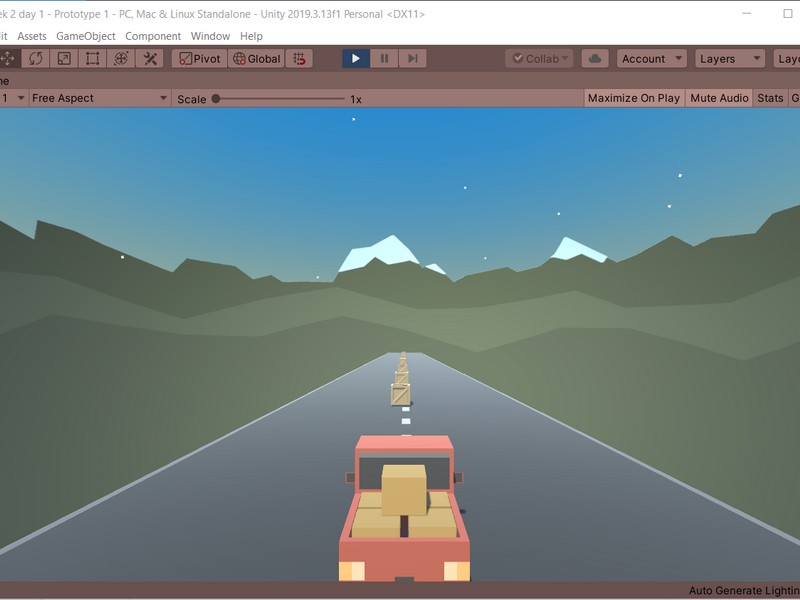800x600 pixels.
Task: Select the Scale tool
Action: pos(62,58)
